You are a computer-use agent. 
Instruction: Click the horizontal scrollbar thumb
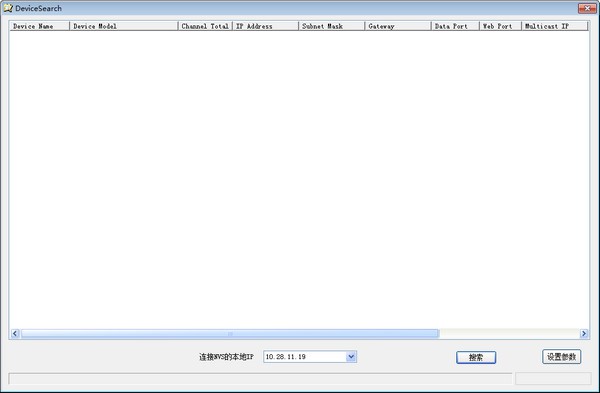[x=230, y=333]
